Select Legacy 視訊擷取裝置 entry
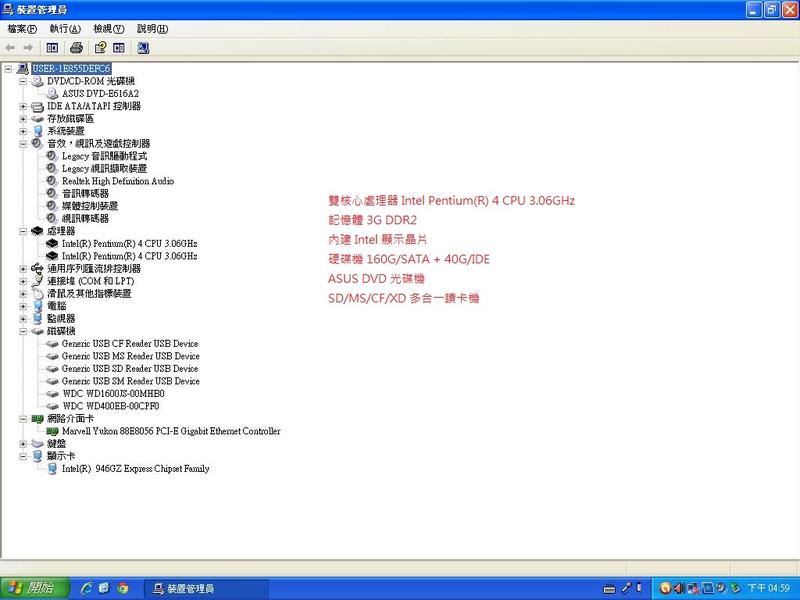The image size is (800, 600). click(x=104, y=168)
